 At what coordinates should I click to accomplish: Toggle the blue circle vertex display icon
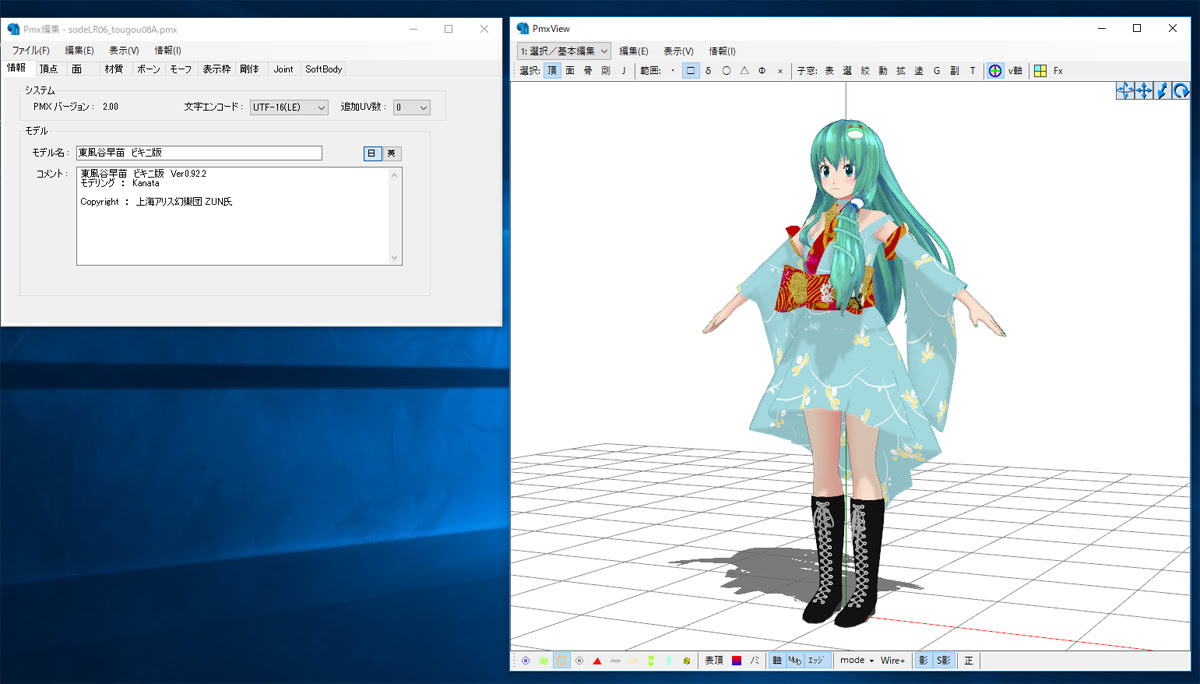point(526,661)
